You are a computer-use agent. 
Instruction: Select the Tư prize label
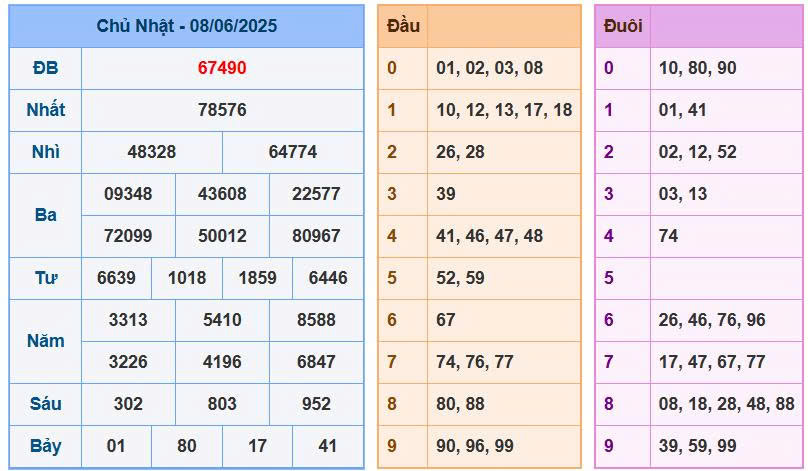pos(45,278)
